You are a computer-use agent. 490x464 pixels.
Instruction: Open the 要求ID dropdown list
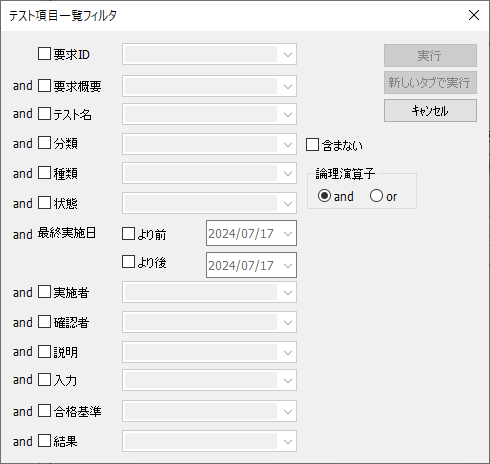click(288, 54)
